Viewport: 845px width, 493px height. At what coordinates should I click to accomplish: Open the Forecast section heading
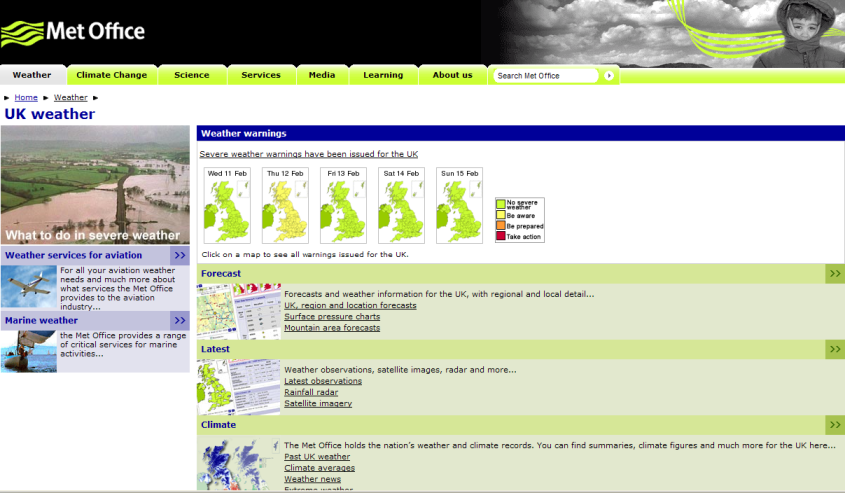(x=221, y=274)
